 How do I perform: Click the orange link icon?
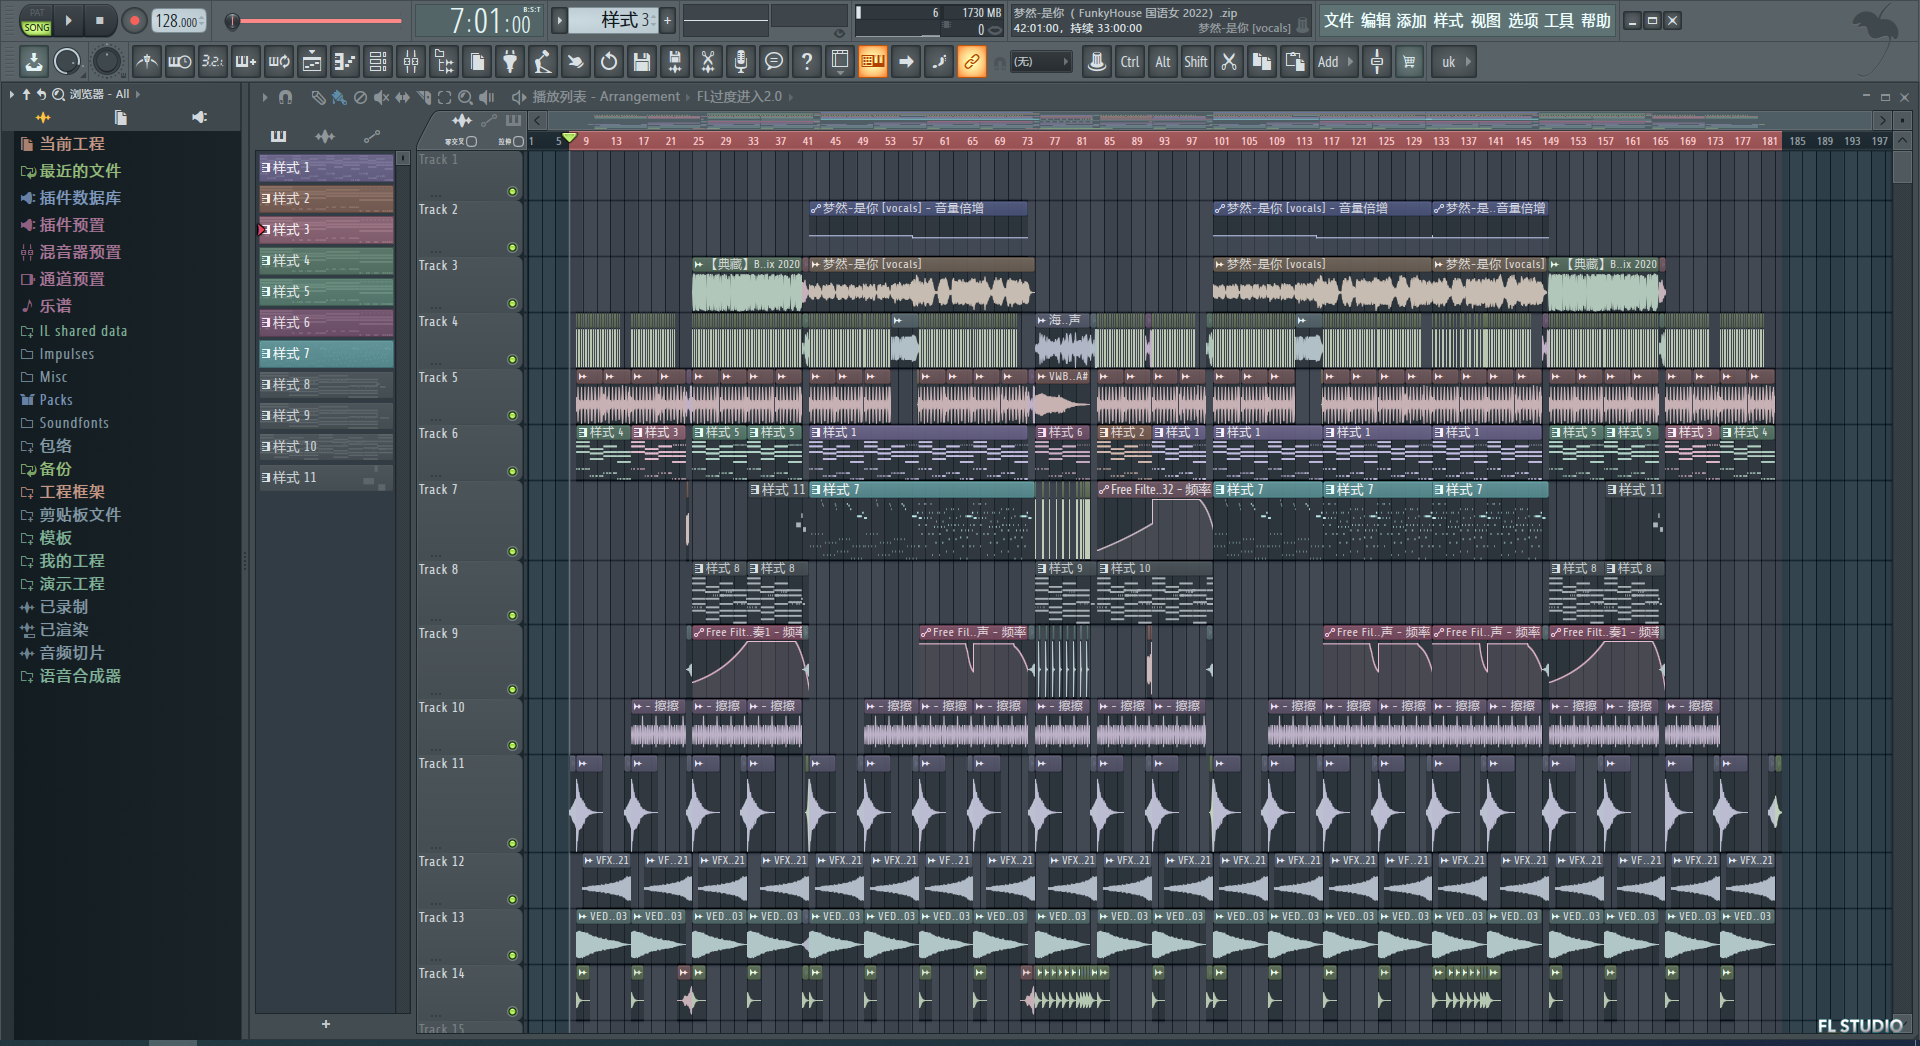pos(972,62)
